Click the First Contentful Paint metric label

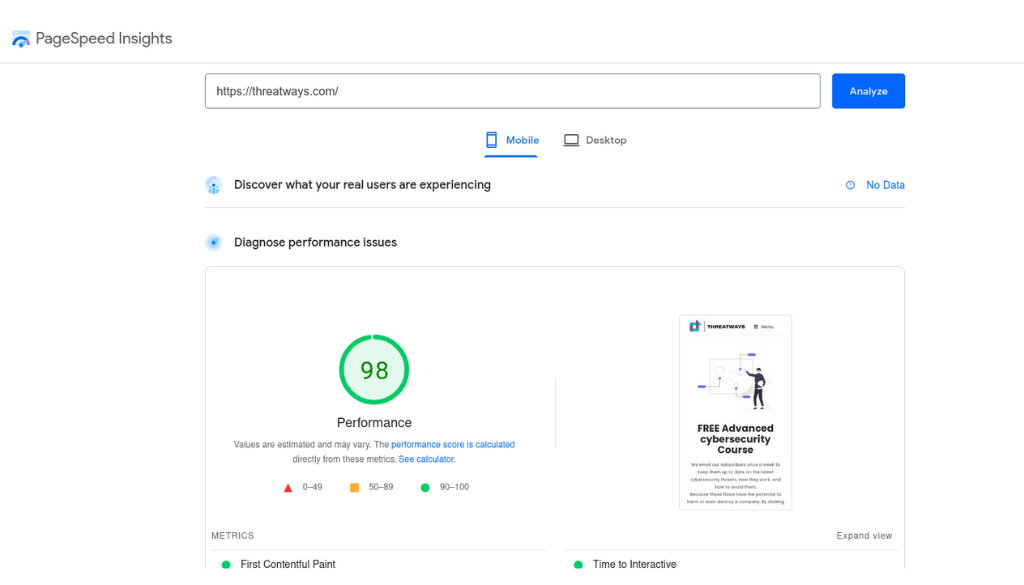click(x=288, y=565)
